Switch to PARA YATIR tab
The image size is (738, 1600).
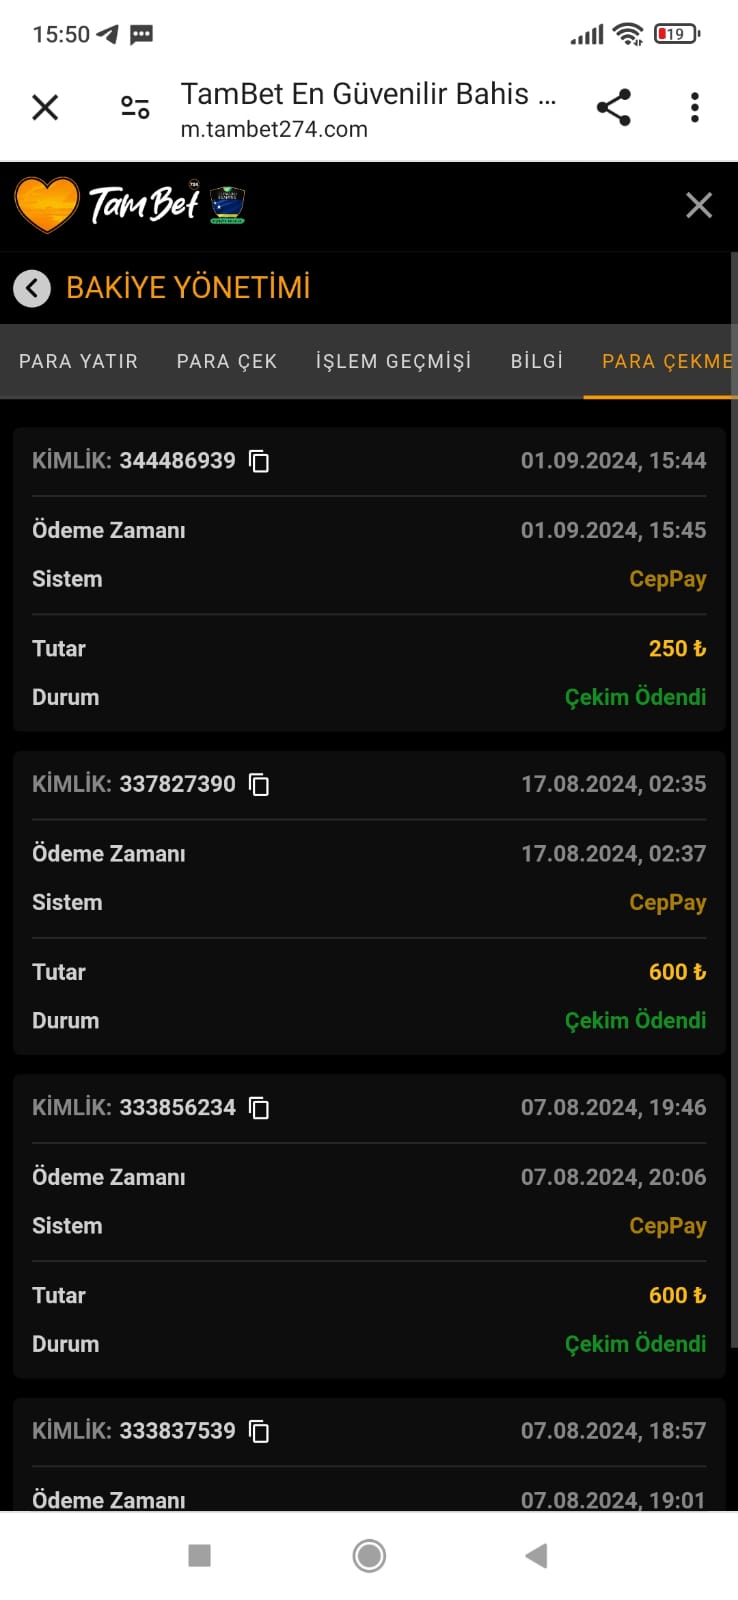pyautogui.click(x=78, y=361)
